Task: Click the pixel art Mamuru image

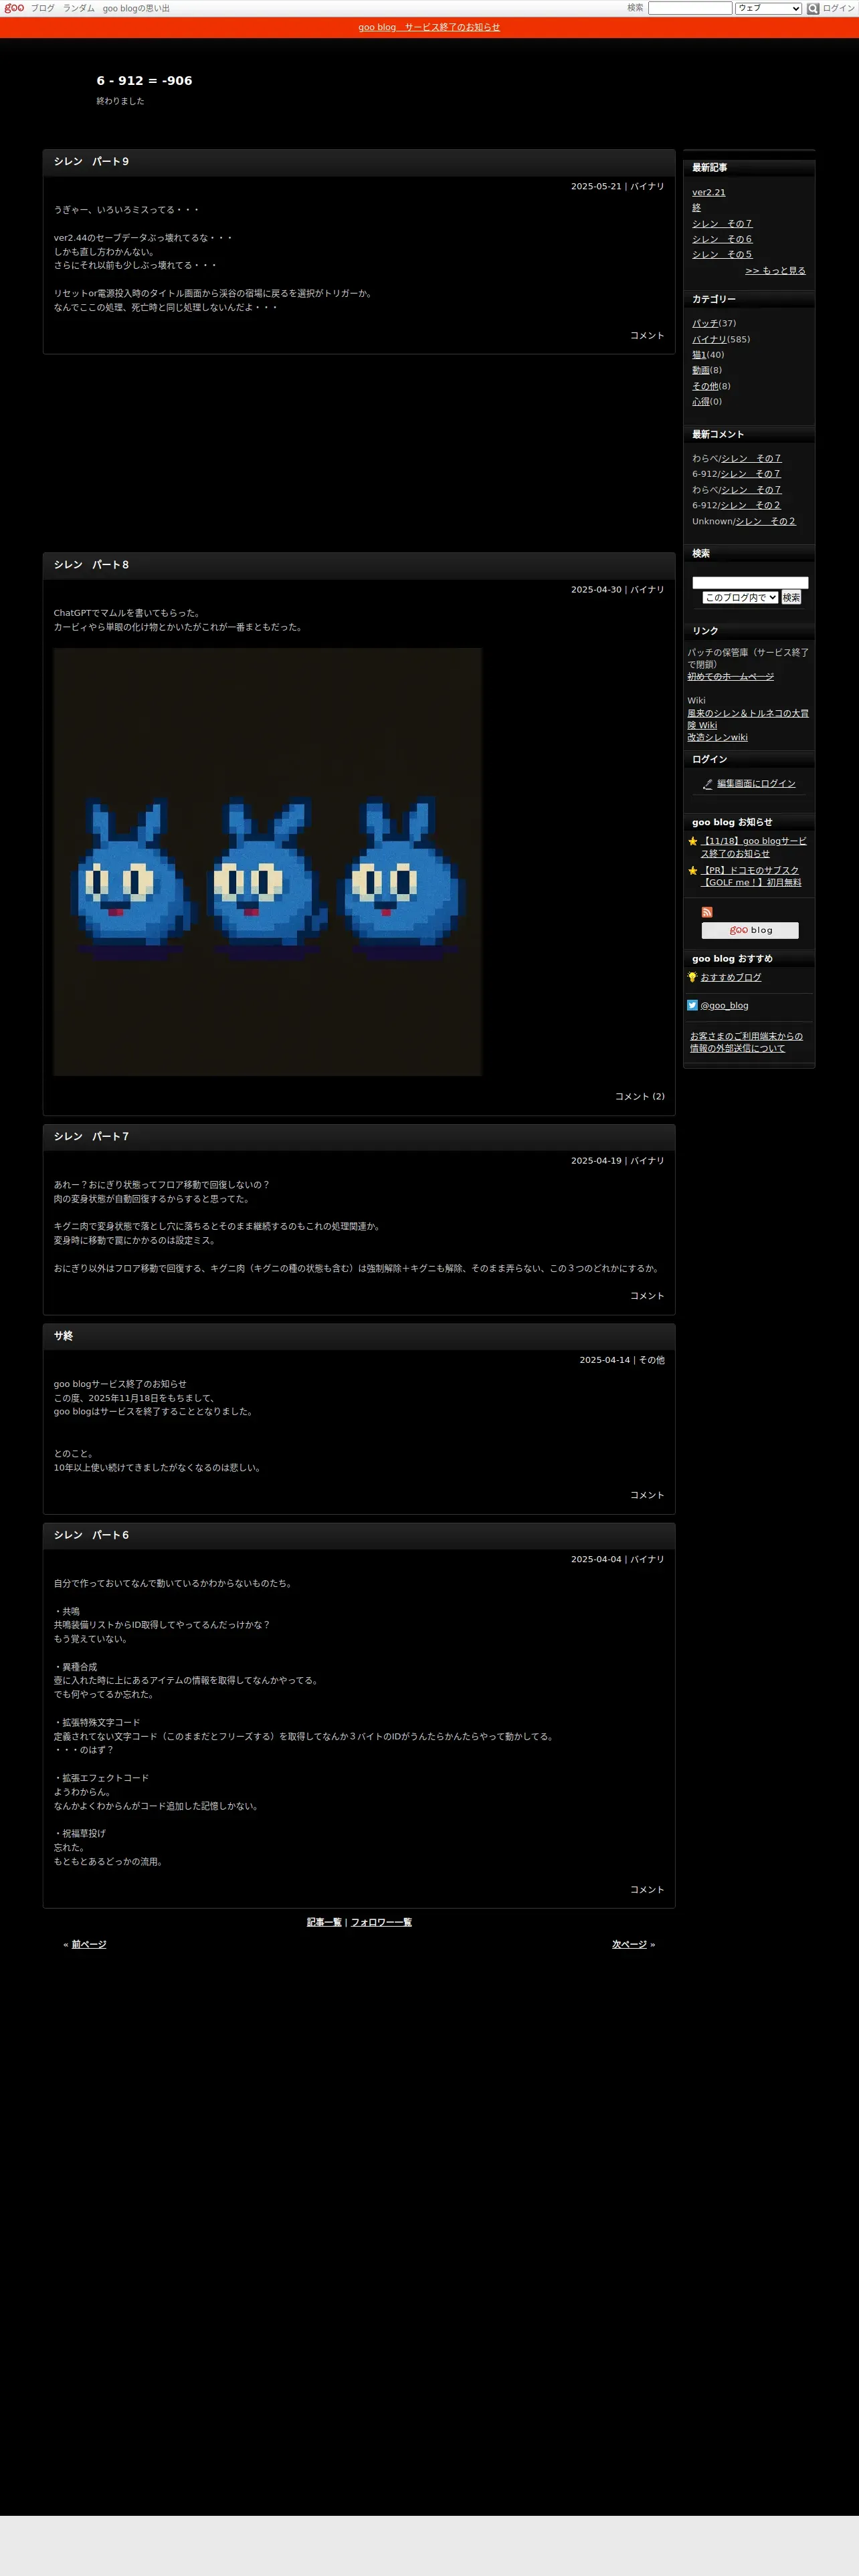Action: coord(267,862)
